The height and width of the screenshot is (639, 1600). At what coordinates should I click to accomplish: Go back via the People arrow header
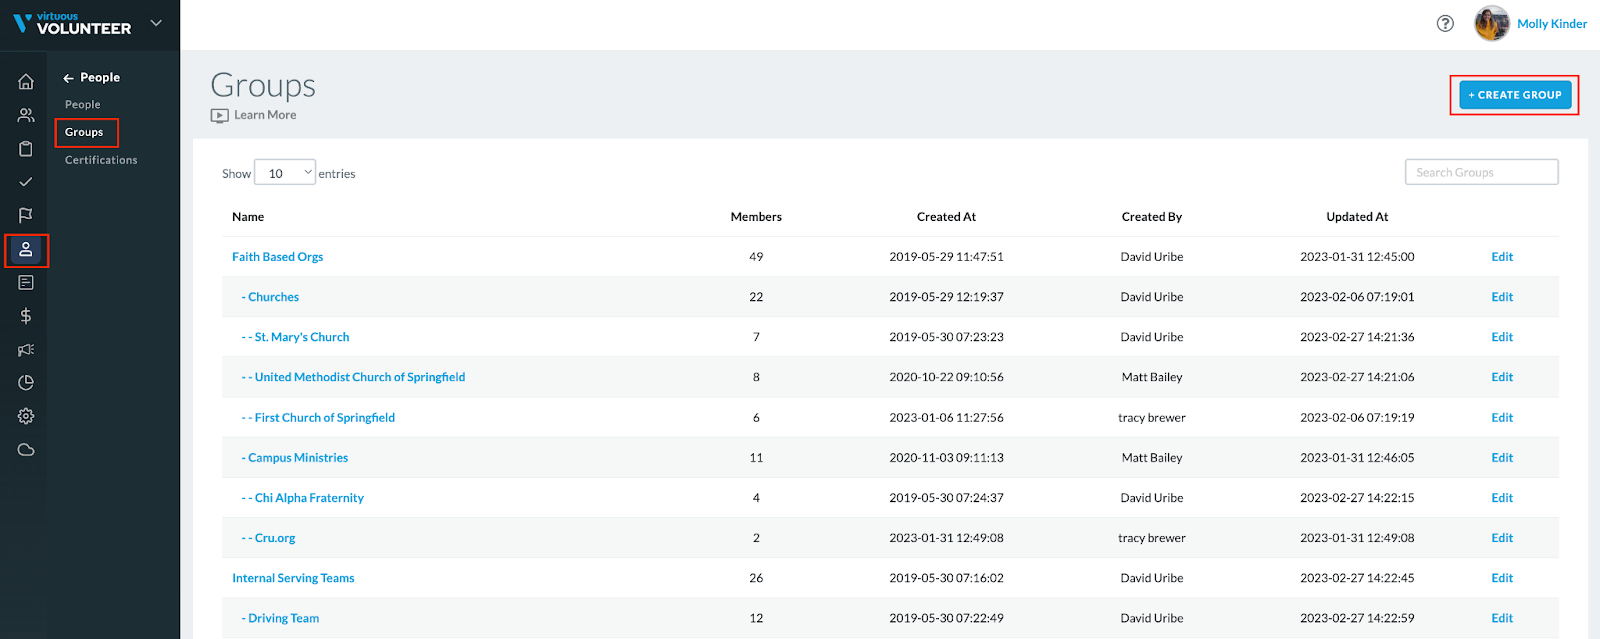click(x=91, y=77)
